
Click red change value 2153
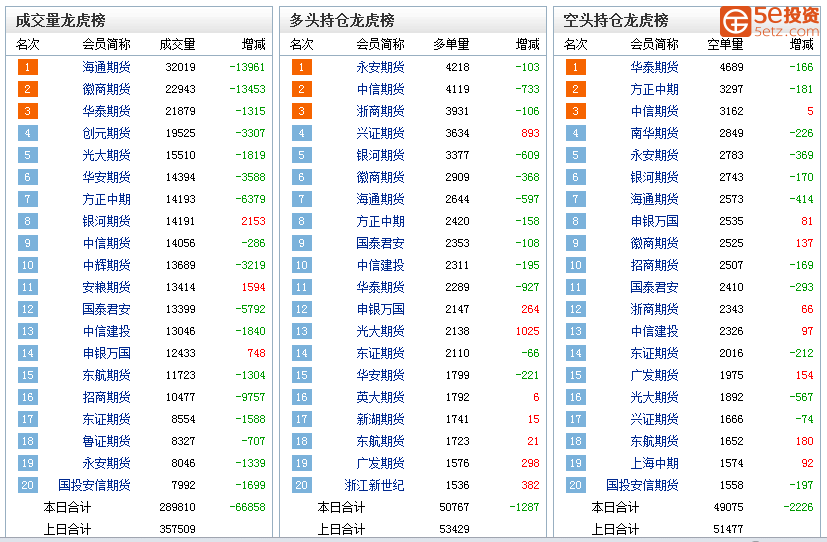(253, 221)
